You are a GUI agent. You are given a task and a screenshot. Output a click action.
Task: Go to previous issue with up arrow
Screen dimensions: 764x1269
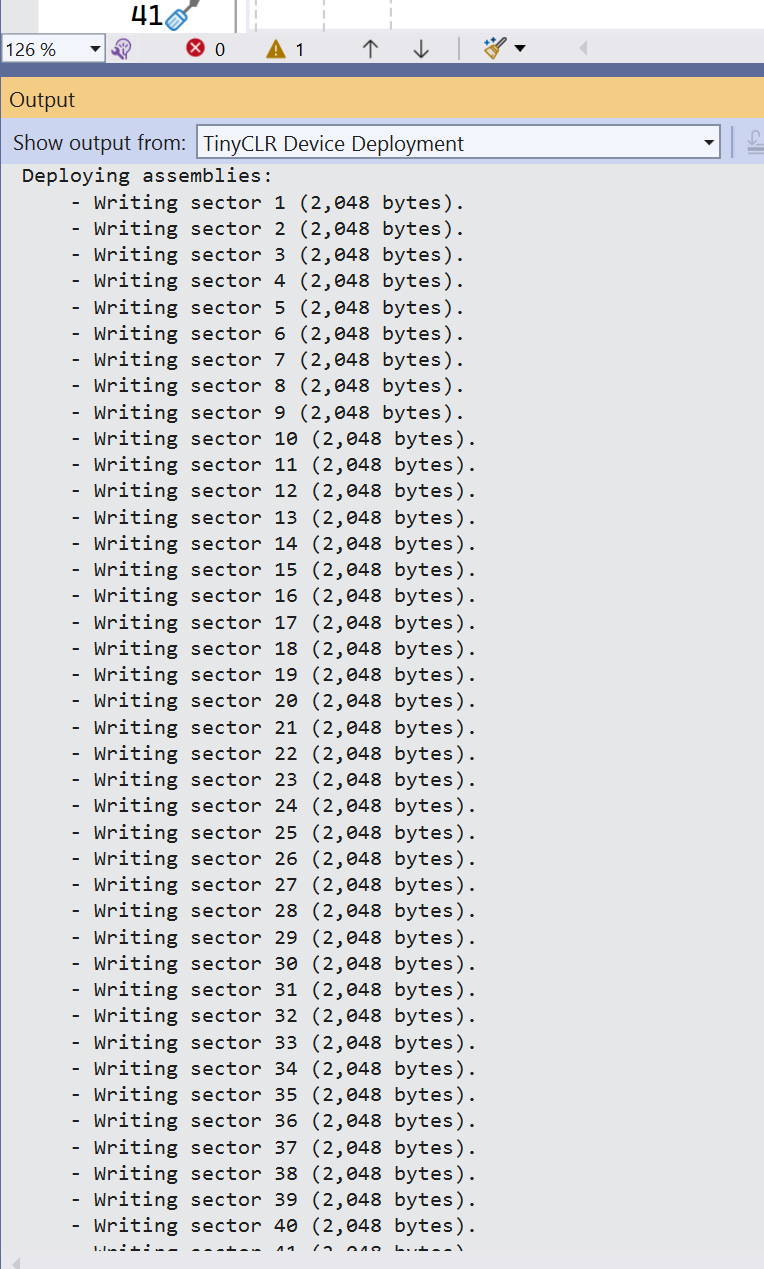pos(370,48)
